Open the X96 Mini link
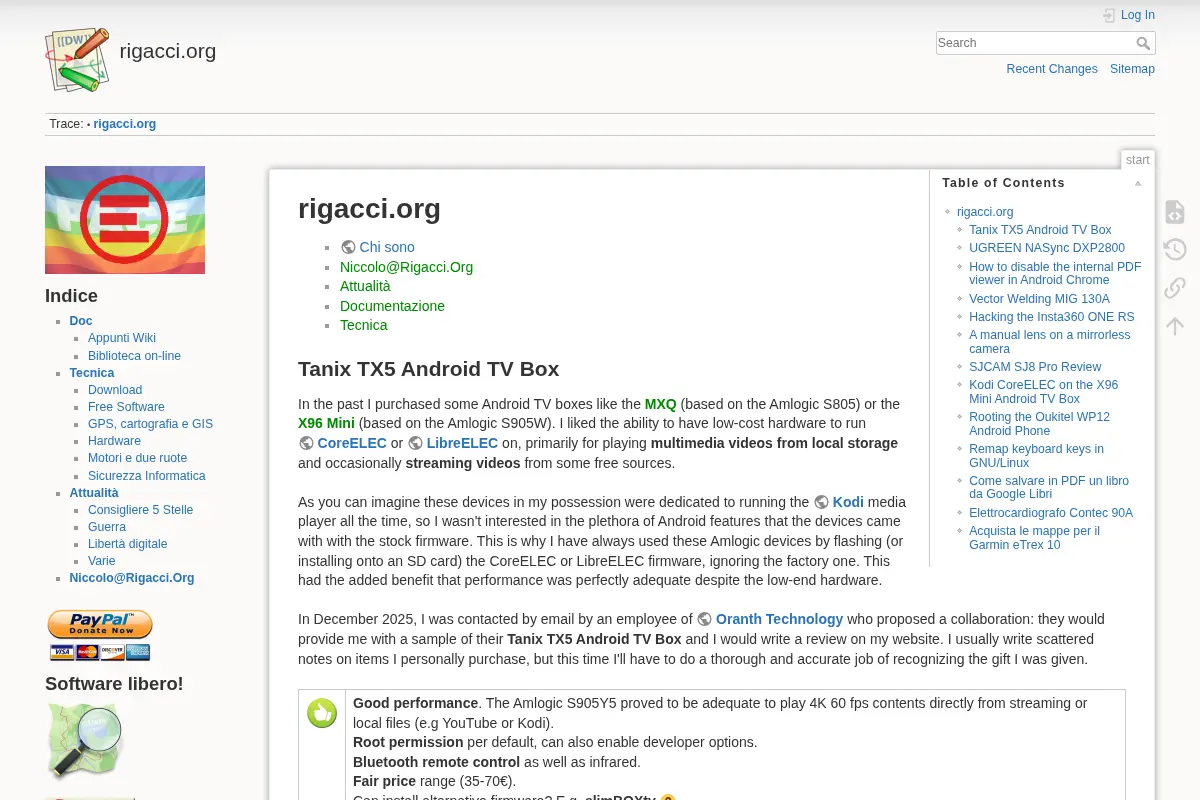This screenshot has height=800, width=1200. coord(326,423)
